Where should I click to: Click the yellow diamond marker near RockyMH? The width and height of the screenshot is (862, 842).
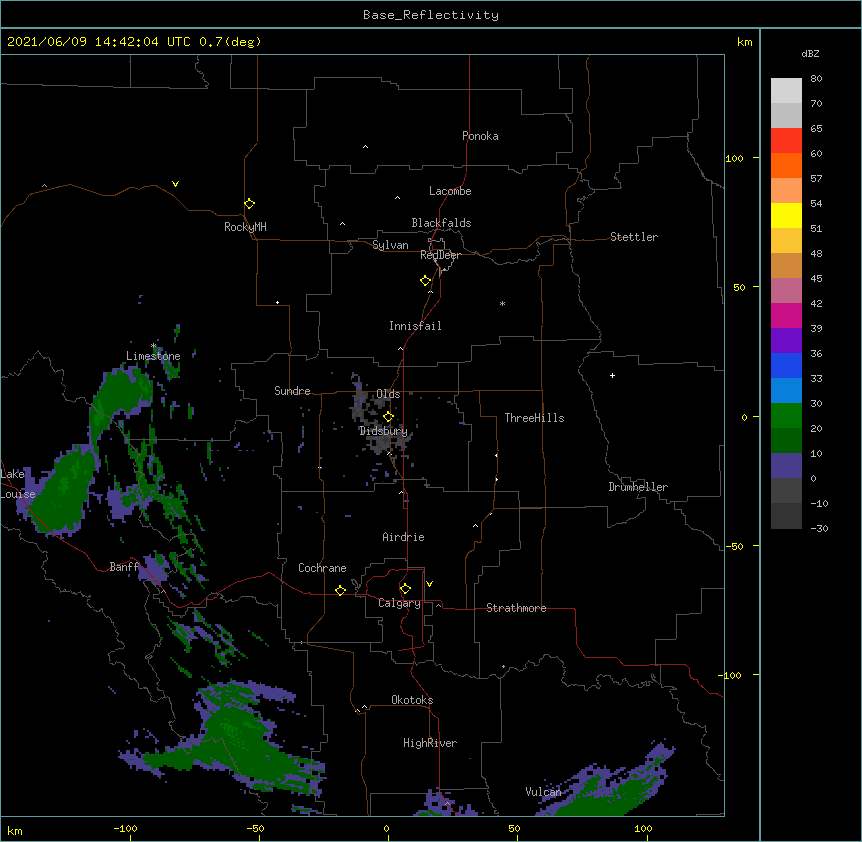(x=249, y=203)
